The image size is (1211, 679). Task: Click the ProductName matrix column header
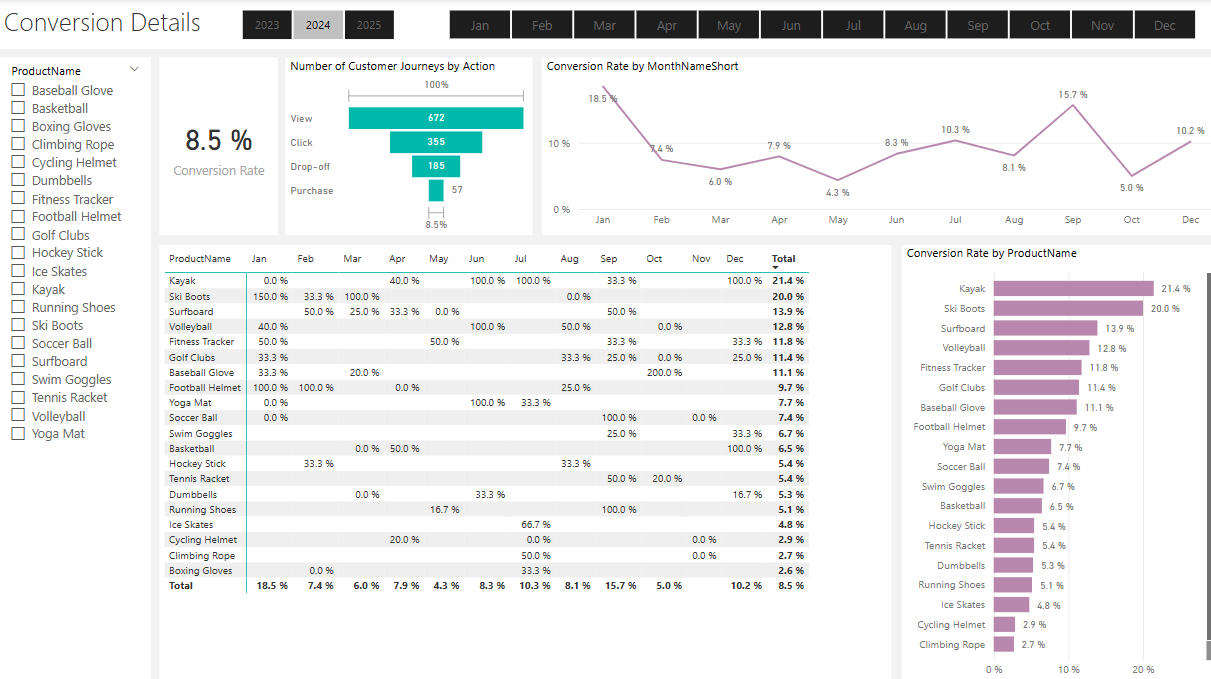click(200, 259)
